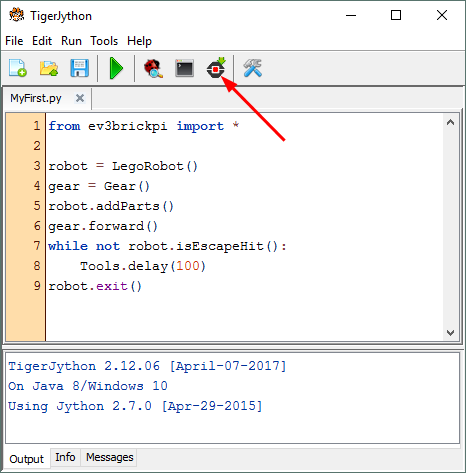
Task: Save the file with floppy disk icon
Action: tap(79, 68)
